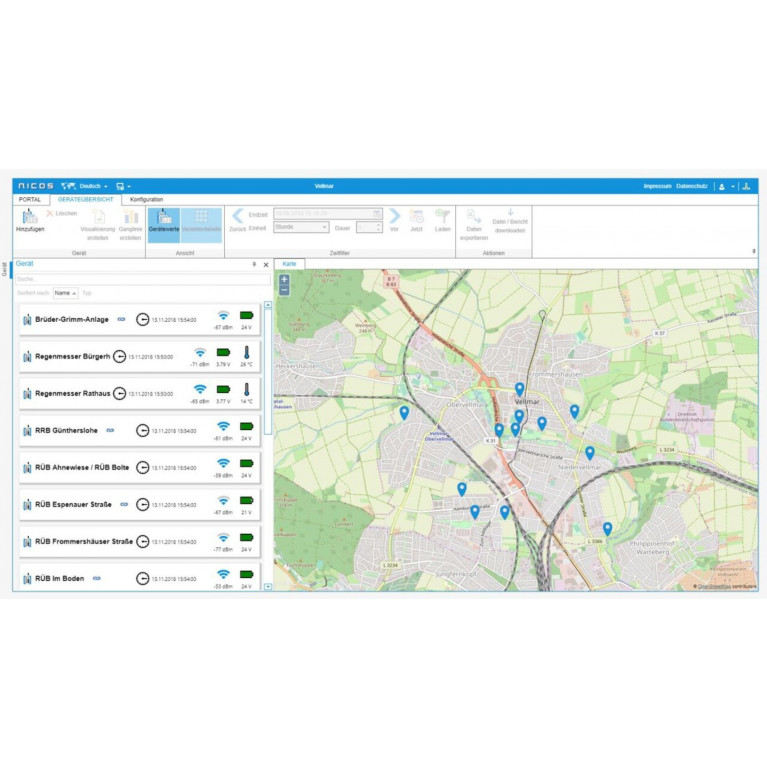Click the Dauer spinner field

369,227
